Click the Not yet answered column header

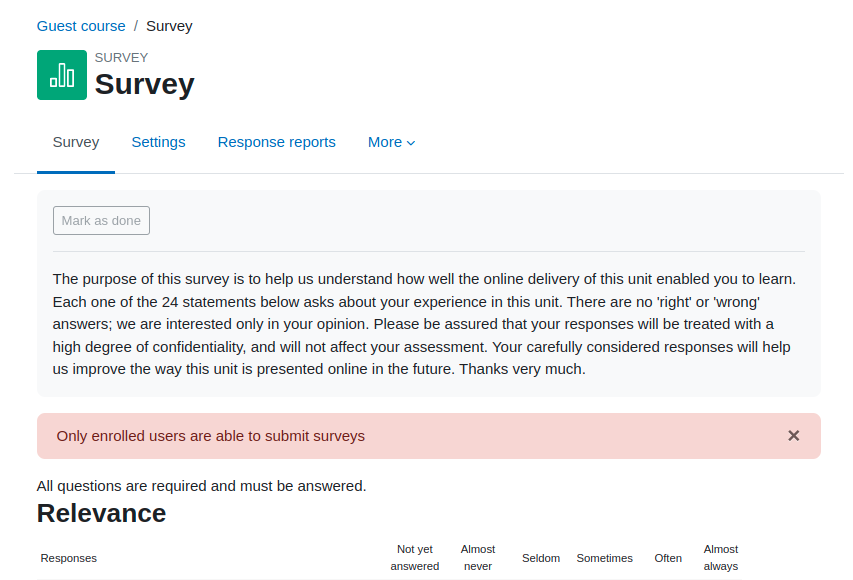pos(415,558)
